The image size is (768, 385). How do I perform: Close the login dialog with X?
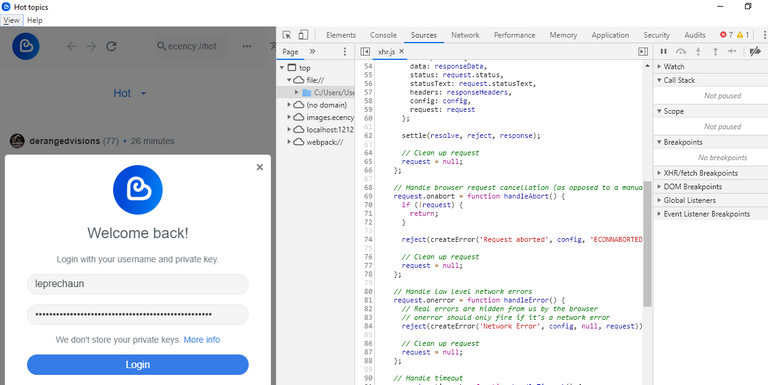[x=260, y=167]
